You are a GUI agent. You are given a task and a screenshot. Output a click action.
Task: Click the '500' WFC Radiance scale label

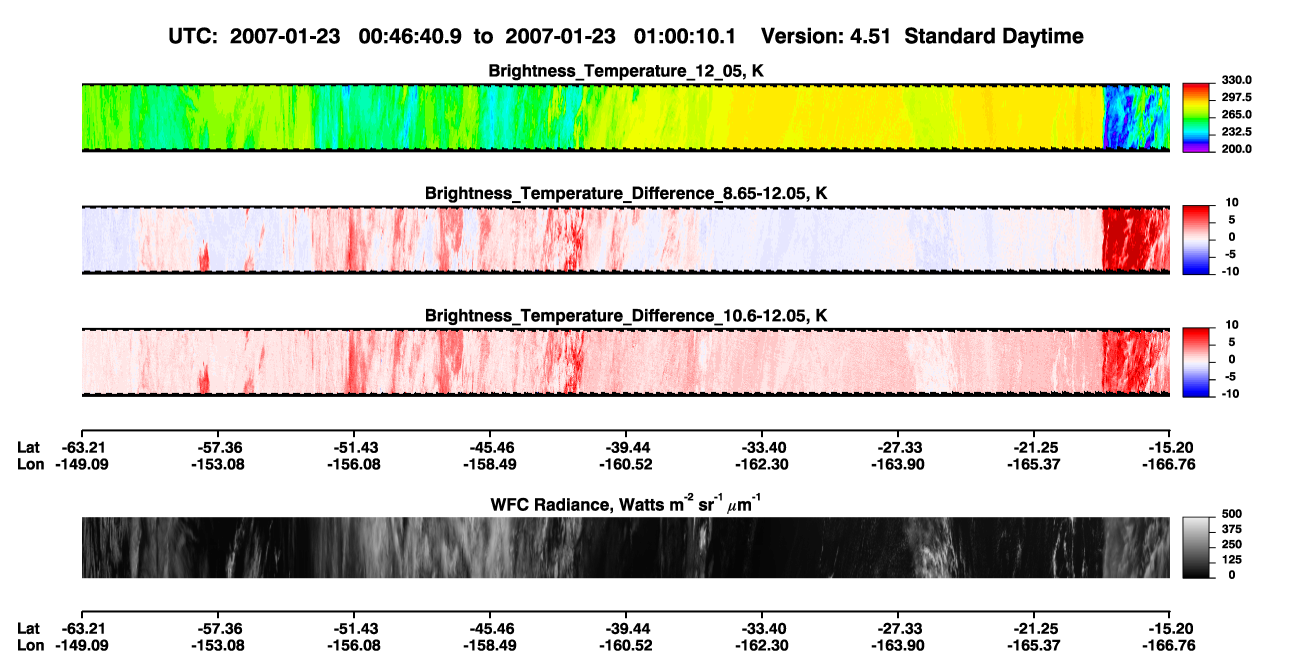(1231, 513)
